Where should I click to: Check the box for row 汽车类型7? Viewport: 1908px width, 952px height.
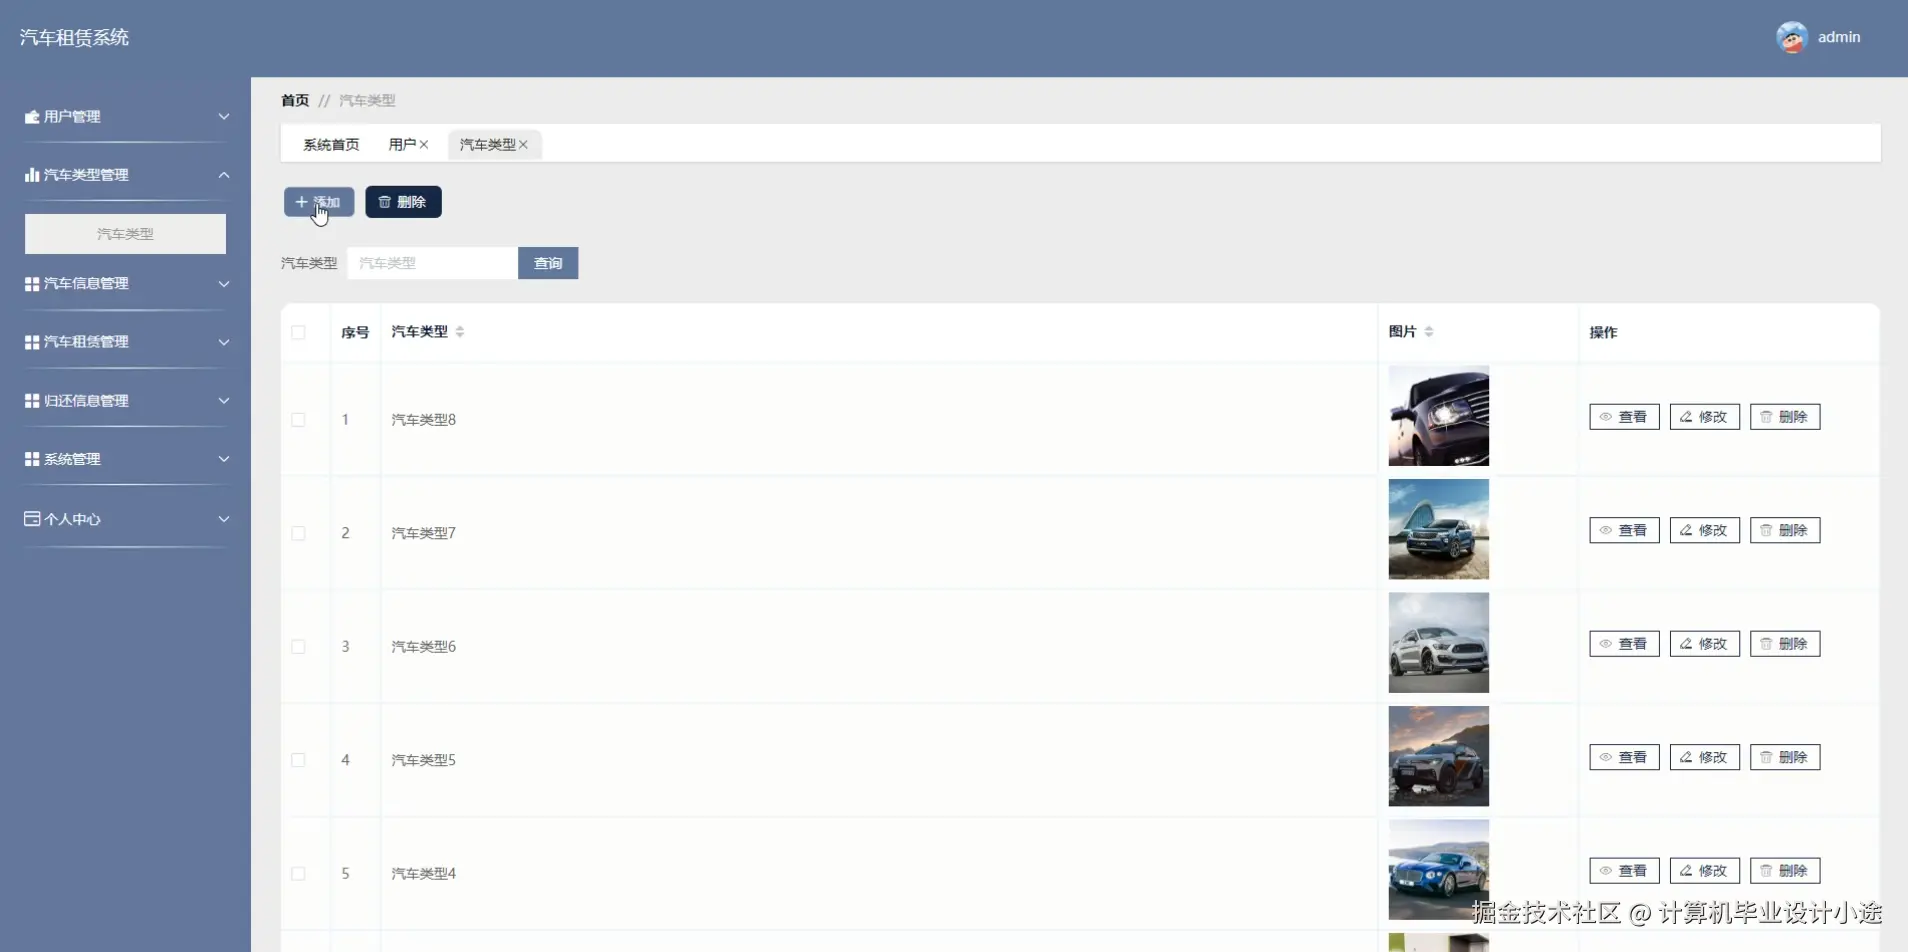(x=298, y=533)
